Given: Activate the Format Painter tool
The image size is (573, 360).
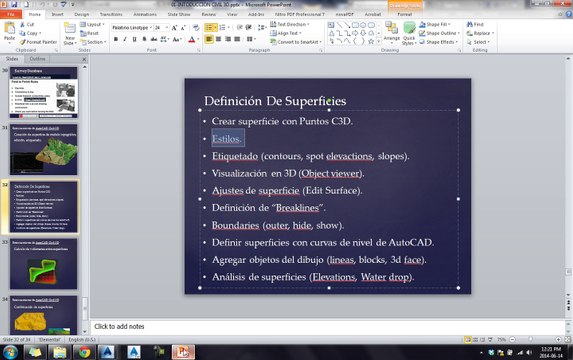Looking at the screenshot, I should (x=38, y=42).
